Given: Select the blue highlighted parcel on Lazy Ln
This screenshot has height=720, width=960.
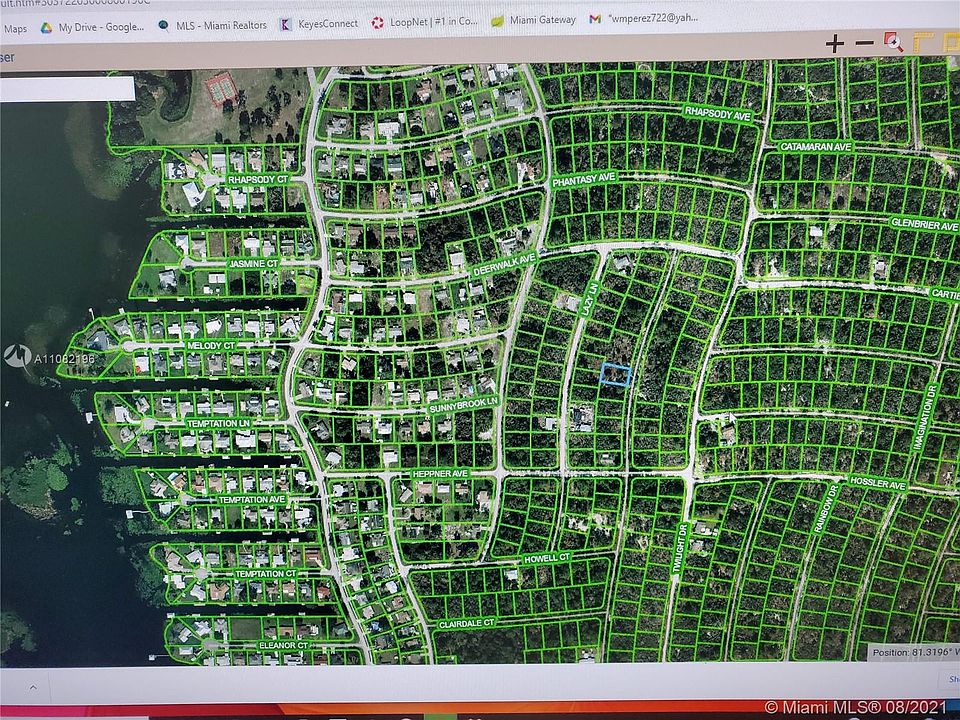Looking at the screenshot, I should click(615, 374).
